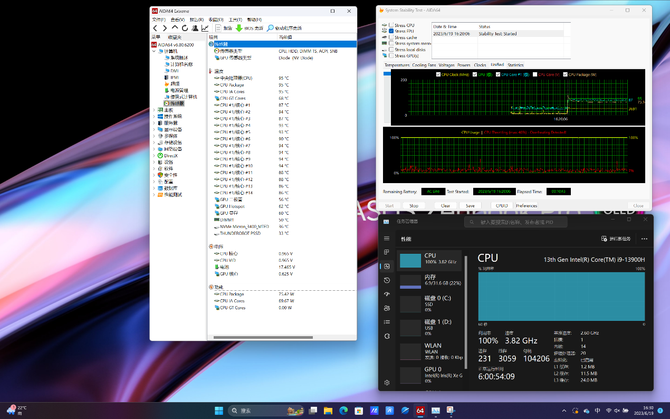The height and width of the screenshot is (419, 670).
Task: Click the AIDA64 horizontal scrollbar thumb
Action: 263,337
